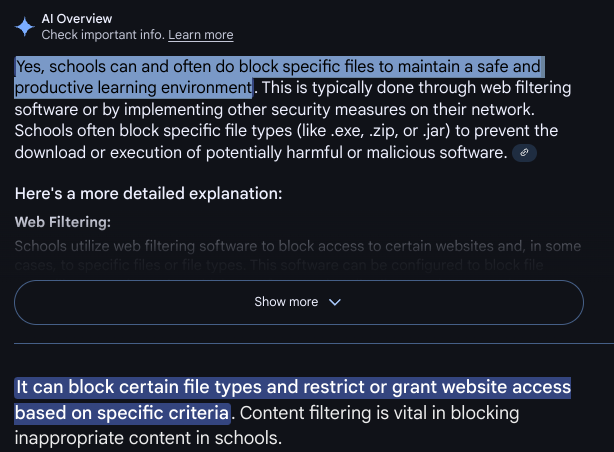Click the Web Filtering heading

[x=63, y=222]
